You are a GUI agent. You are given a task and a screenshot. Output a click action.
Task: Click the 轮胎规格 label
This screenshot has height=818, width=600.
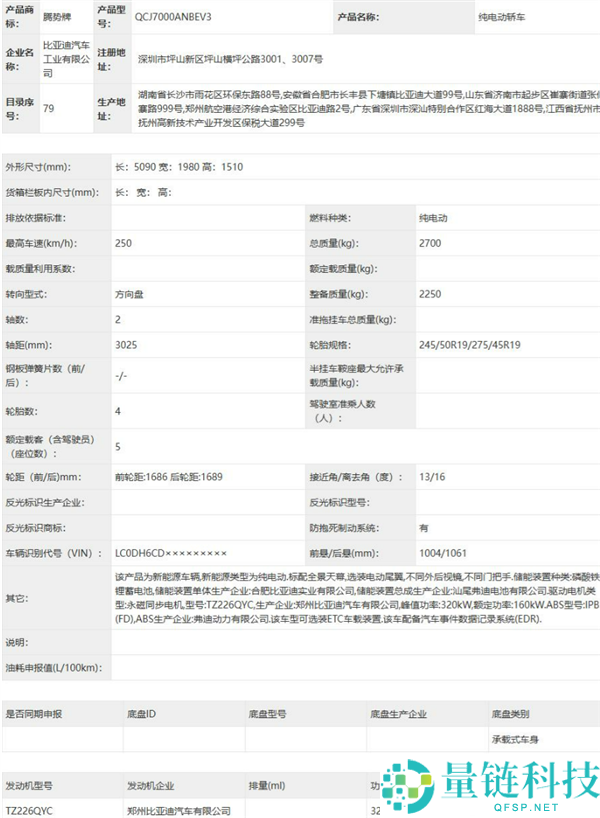coord(330,345)
